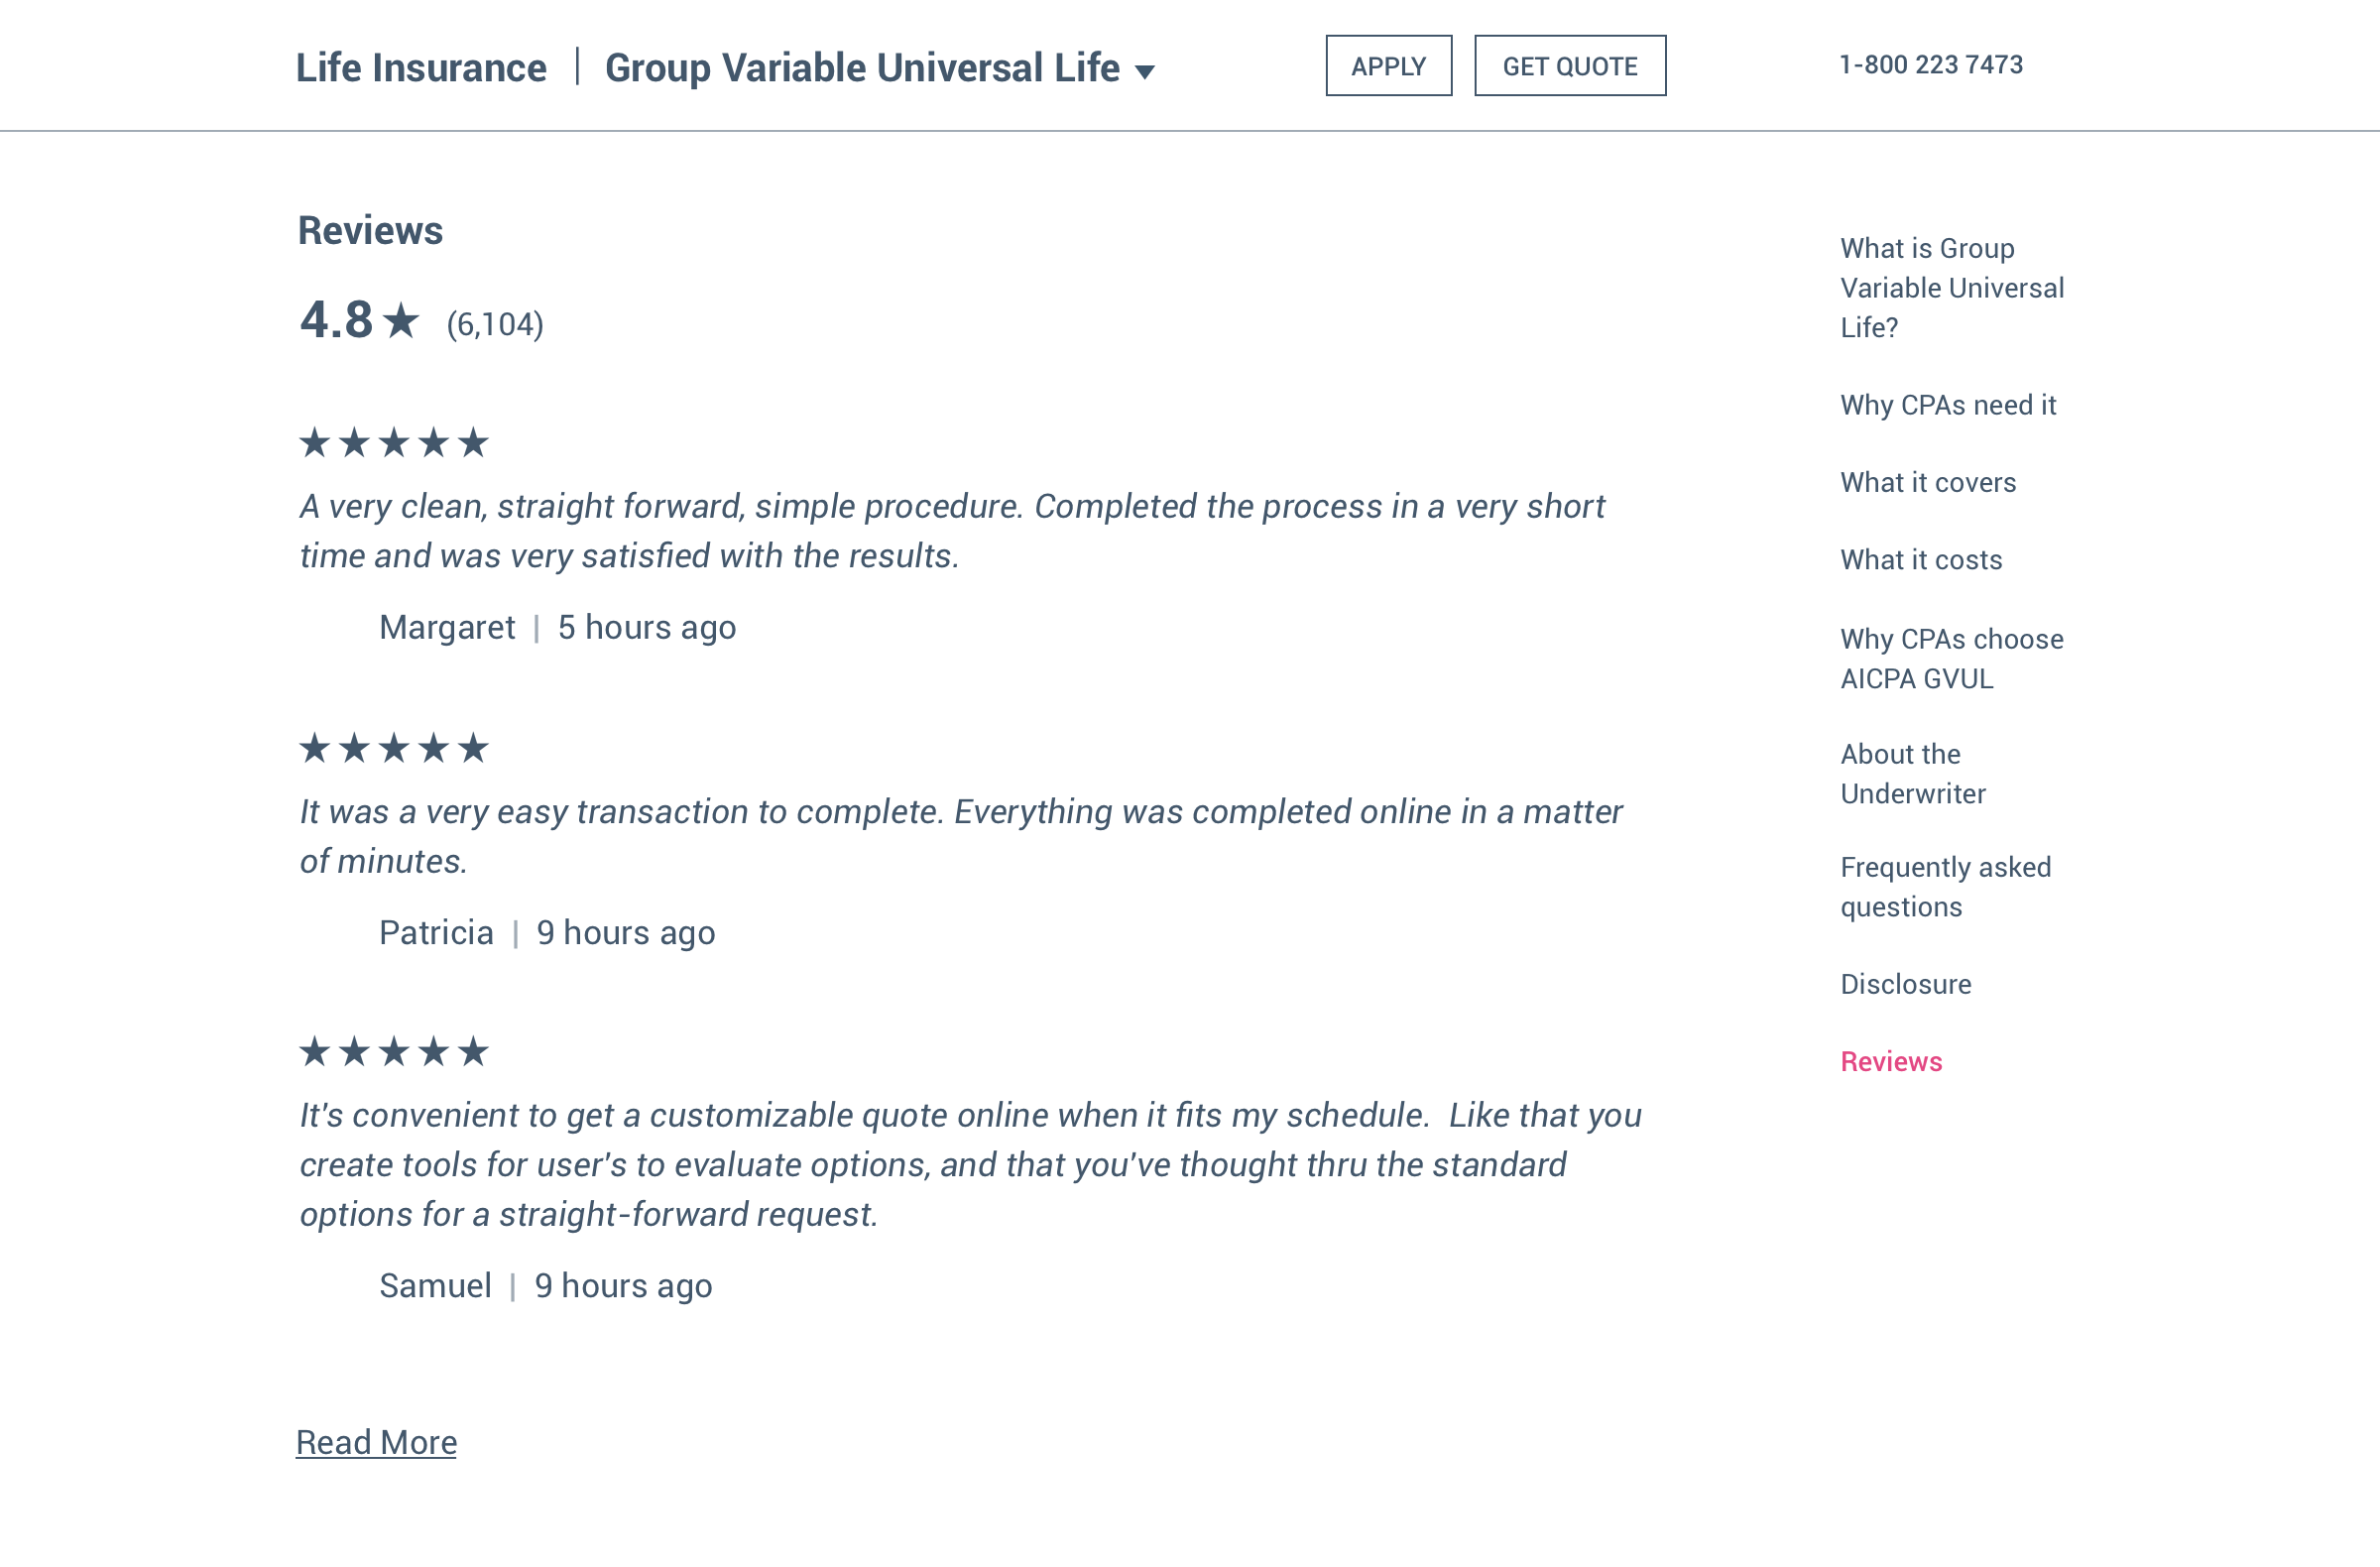
Task: Click the five-star rating above Margaret's review
Action: coord(394,442)
